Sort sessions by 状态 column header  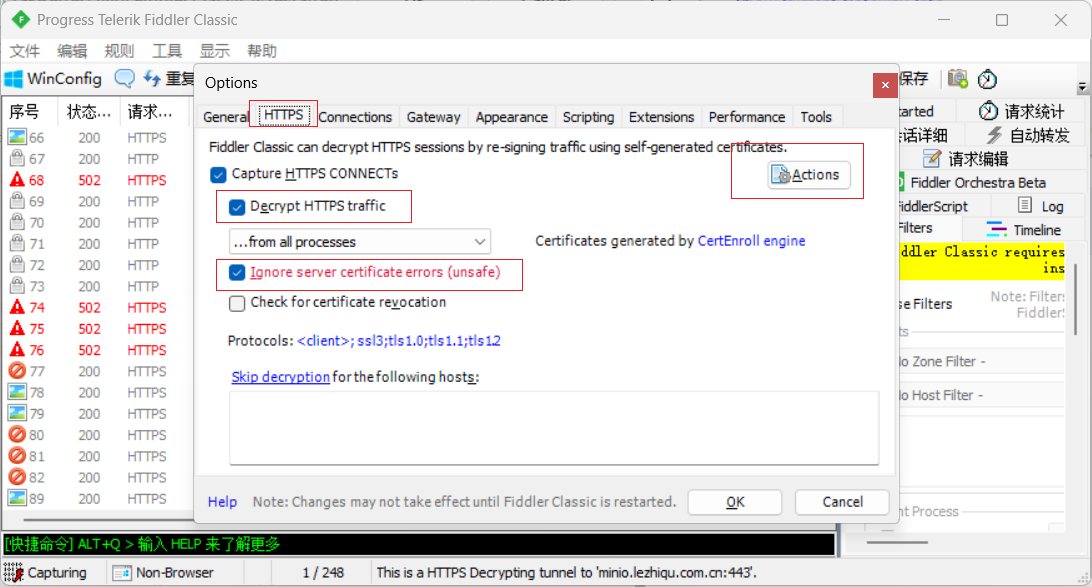(88, 111)
